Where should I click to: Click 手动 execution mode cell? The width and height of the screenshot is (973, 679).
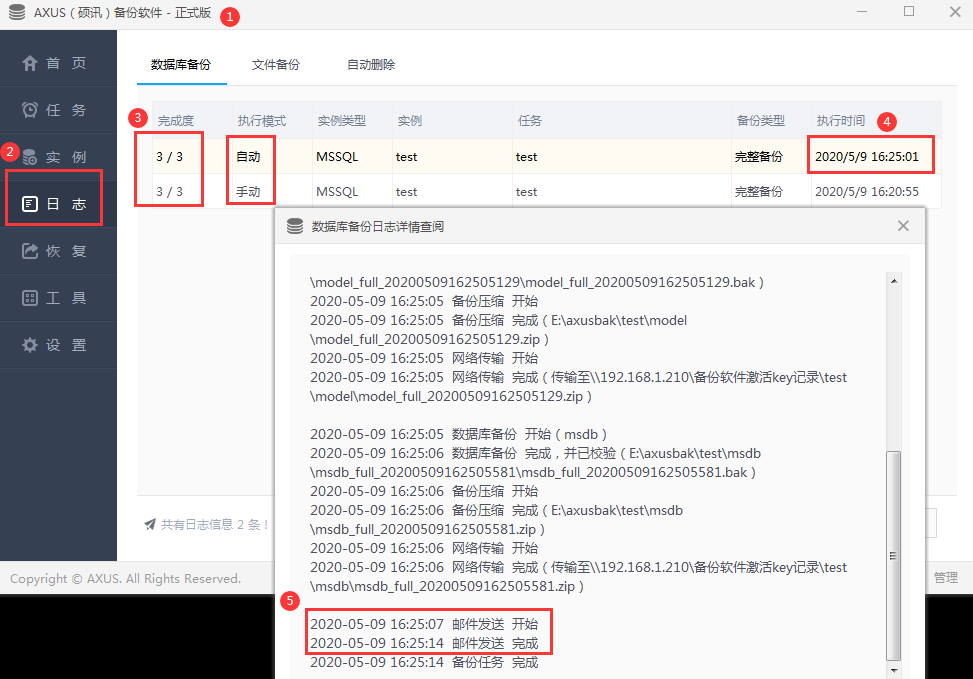pyautogui.click(x=248, y=191)
